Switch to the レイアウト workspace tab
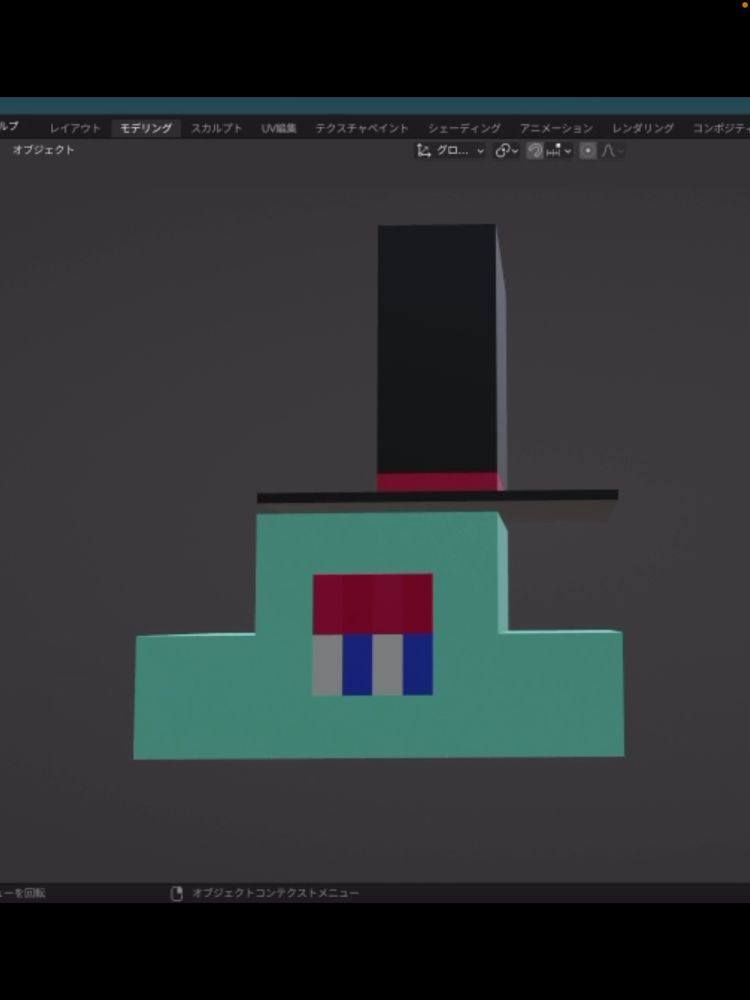The width and height of the screenshot is (750, 1000). tap(75, 128)
